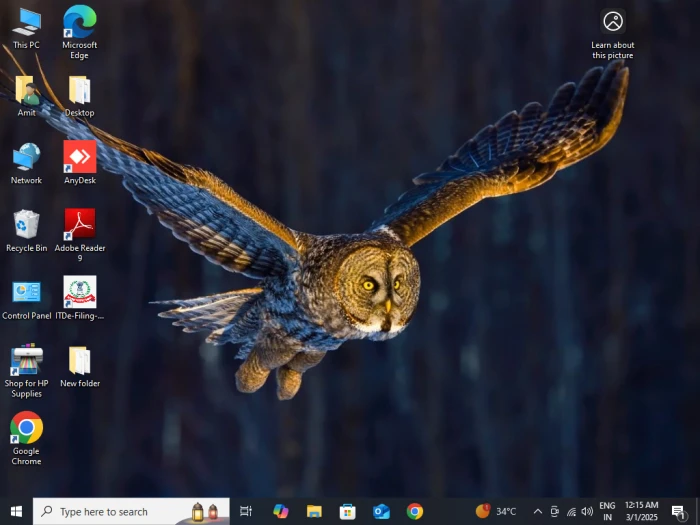700x525 pixels.
Task: Open Task View from the taskbar
Action: [x=246, y=511]
